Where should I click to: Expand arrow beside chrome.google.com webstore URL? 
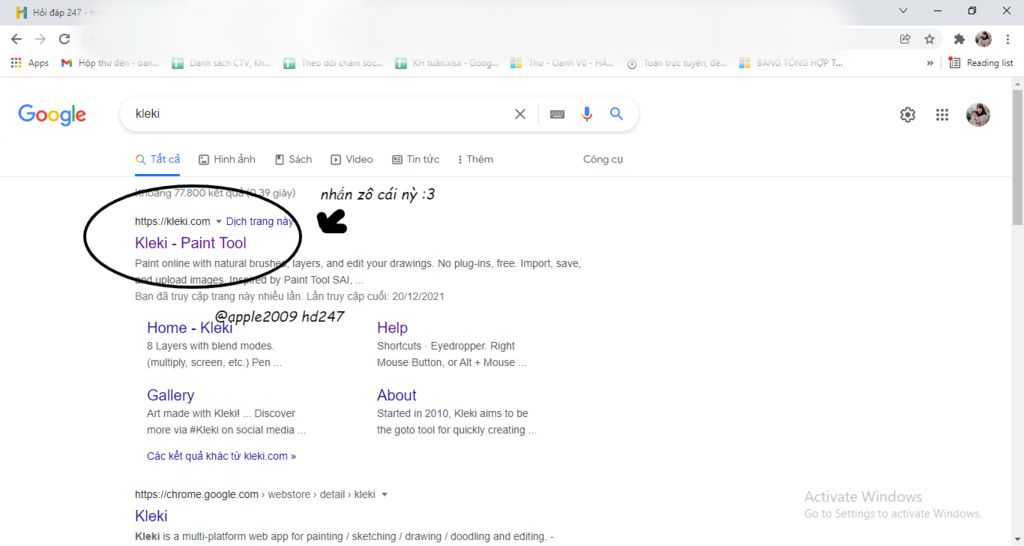384,494
